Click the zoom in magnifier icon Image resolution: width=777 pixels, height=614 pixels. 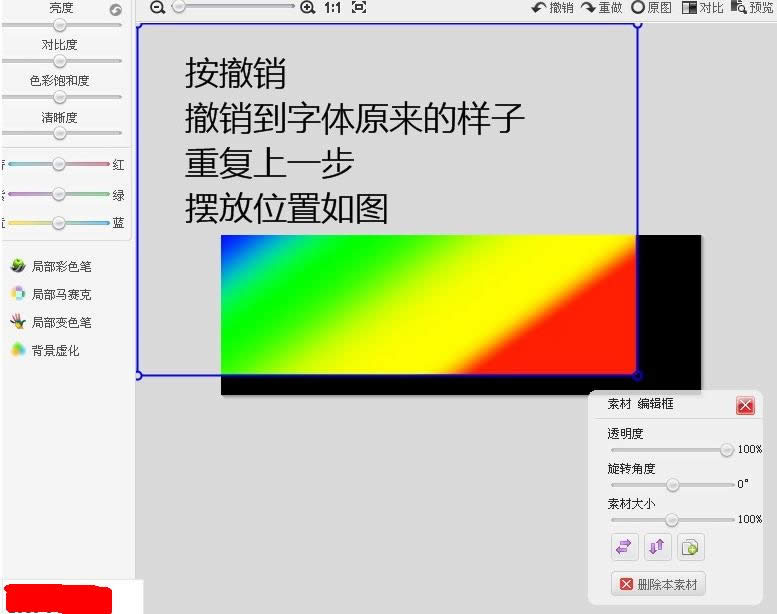(x=307, y=7)
